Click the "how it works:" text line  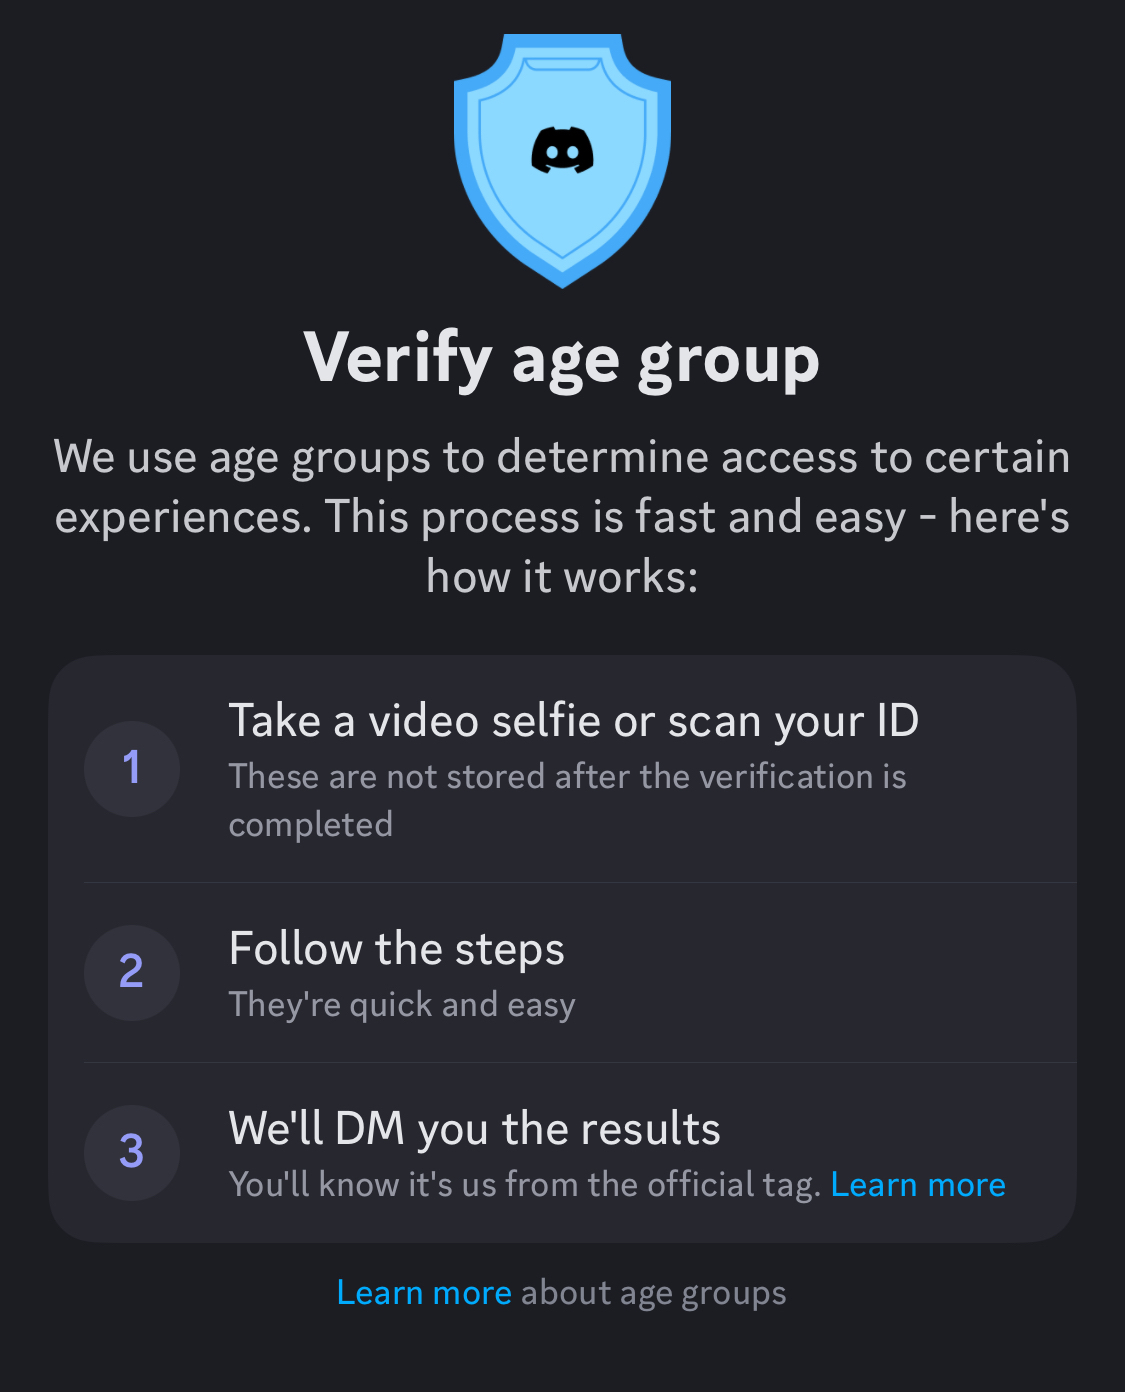tap(562, 577)
